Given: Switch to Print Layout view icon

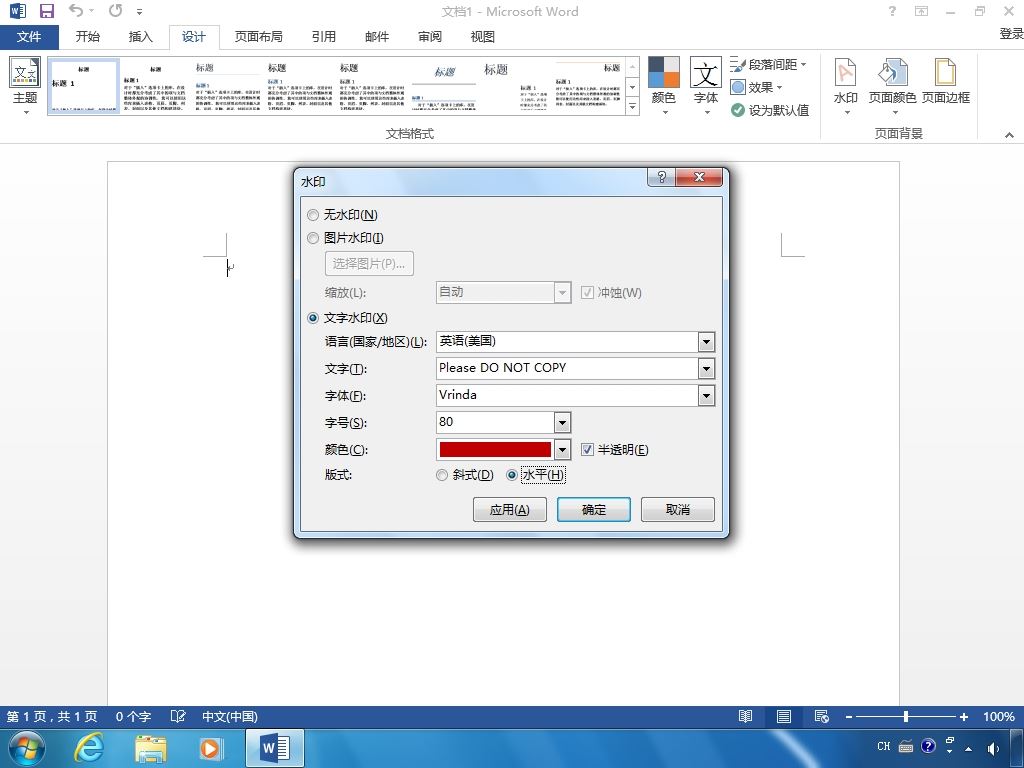Looking at the screenshot, I should pos(784,716).
